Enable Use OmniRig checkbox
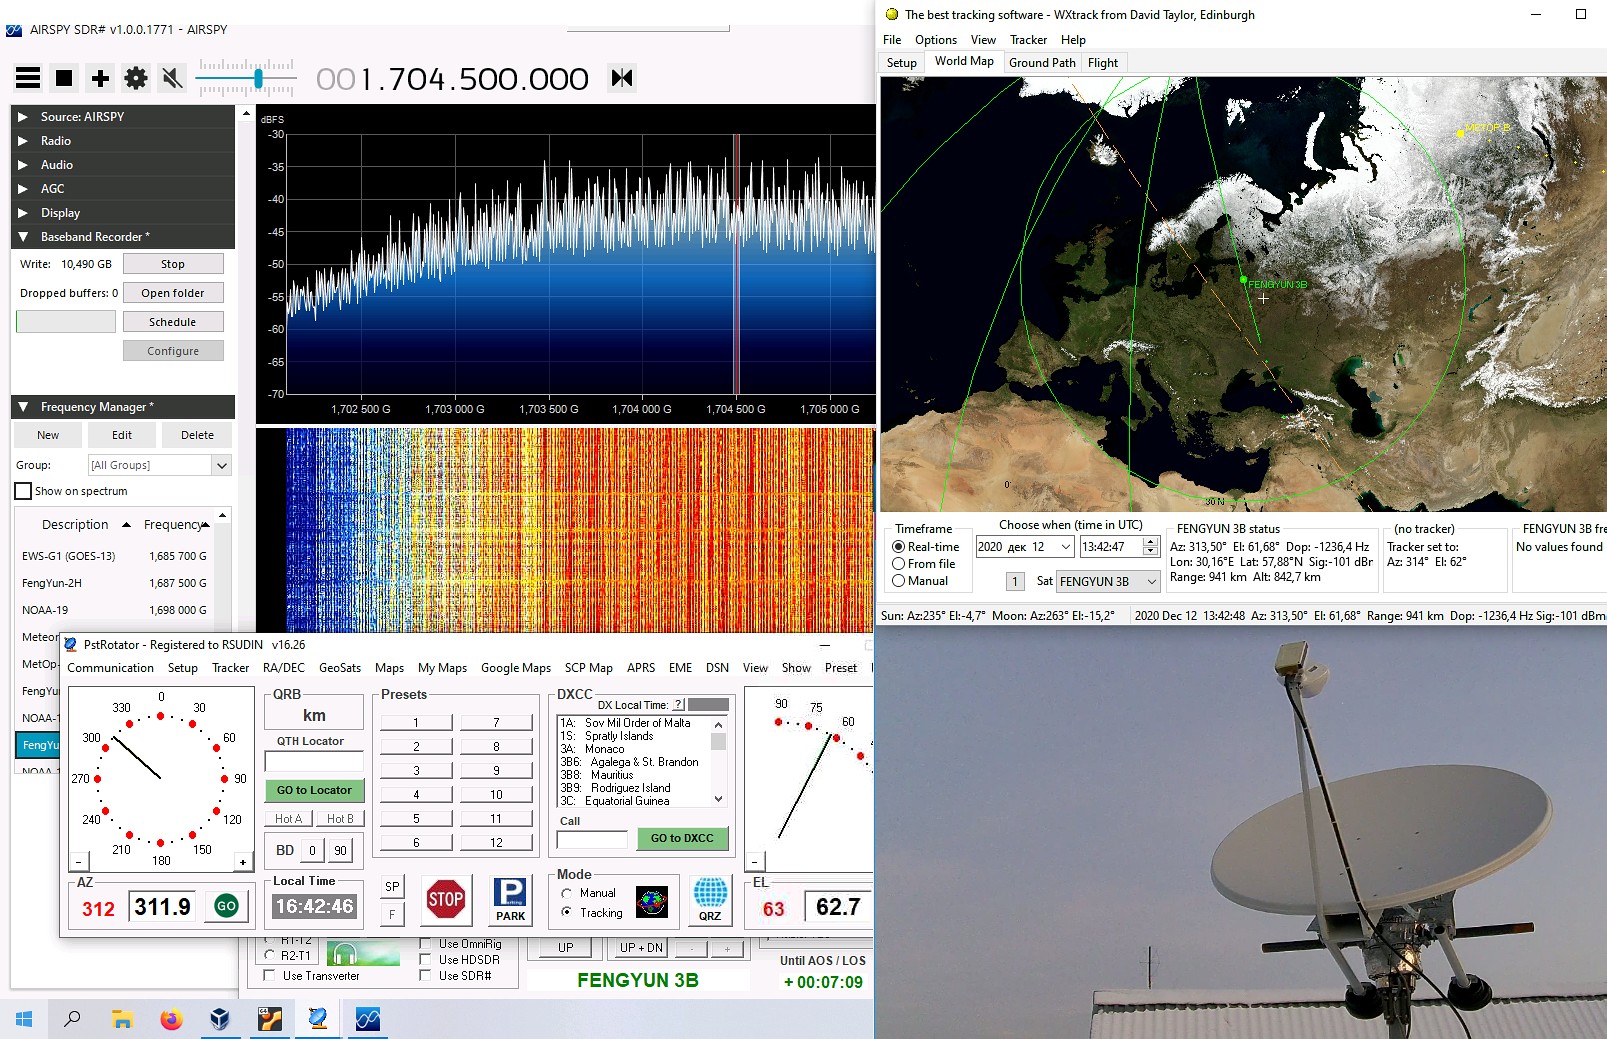 426,943
